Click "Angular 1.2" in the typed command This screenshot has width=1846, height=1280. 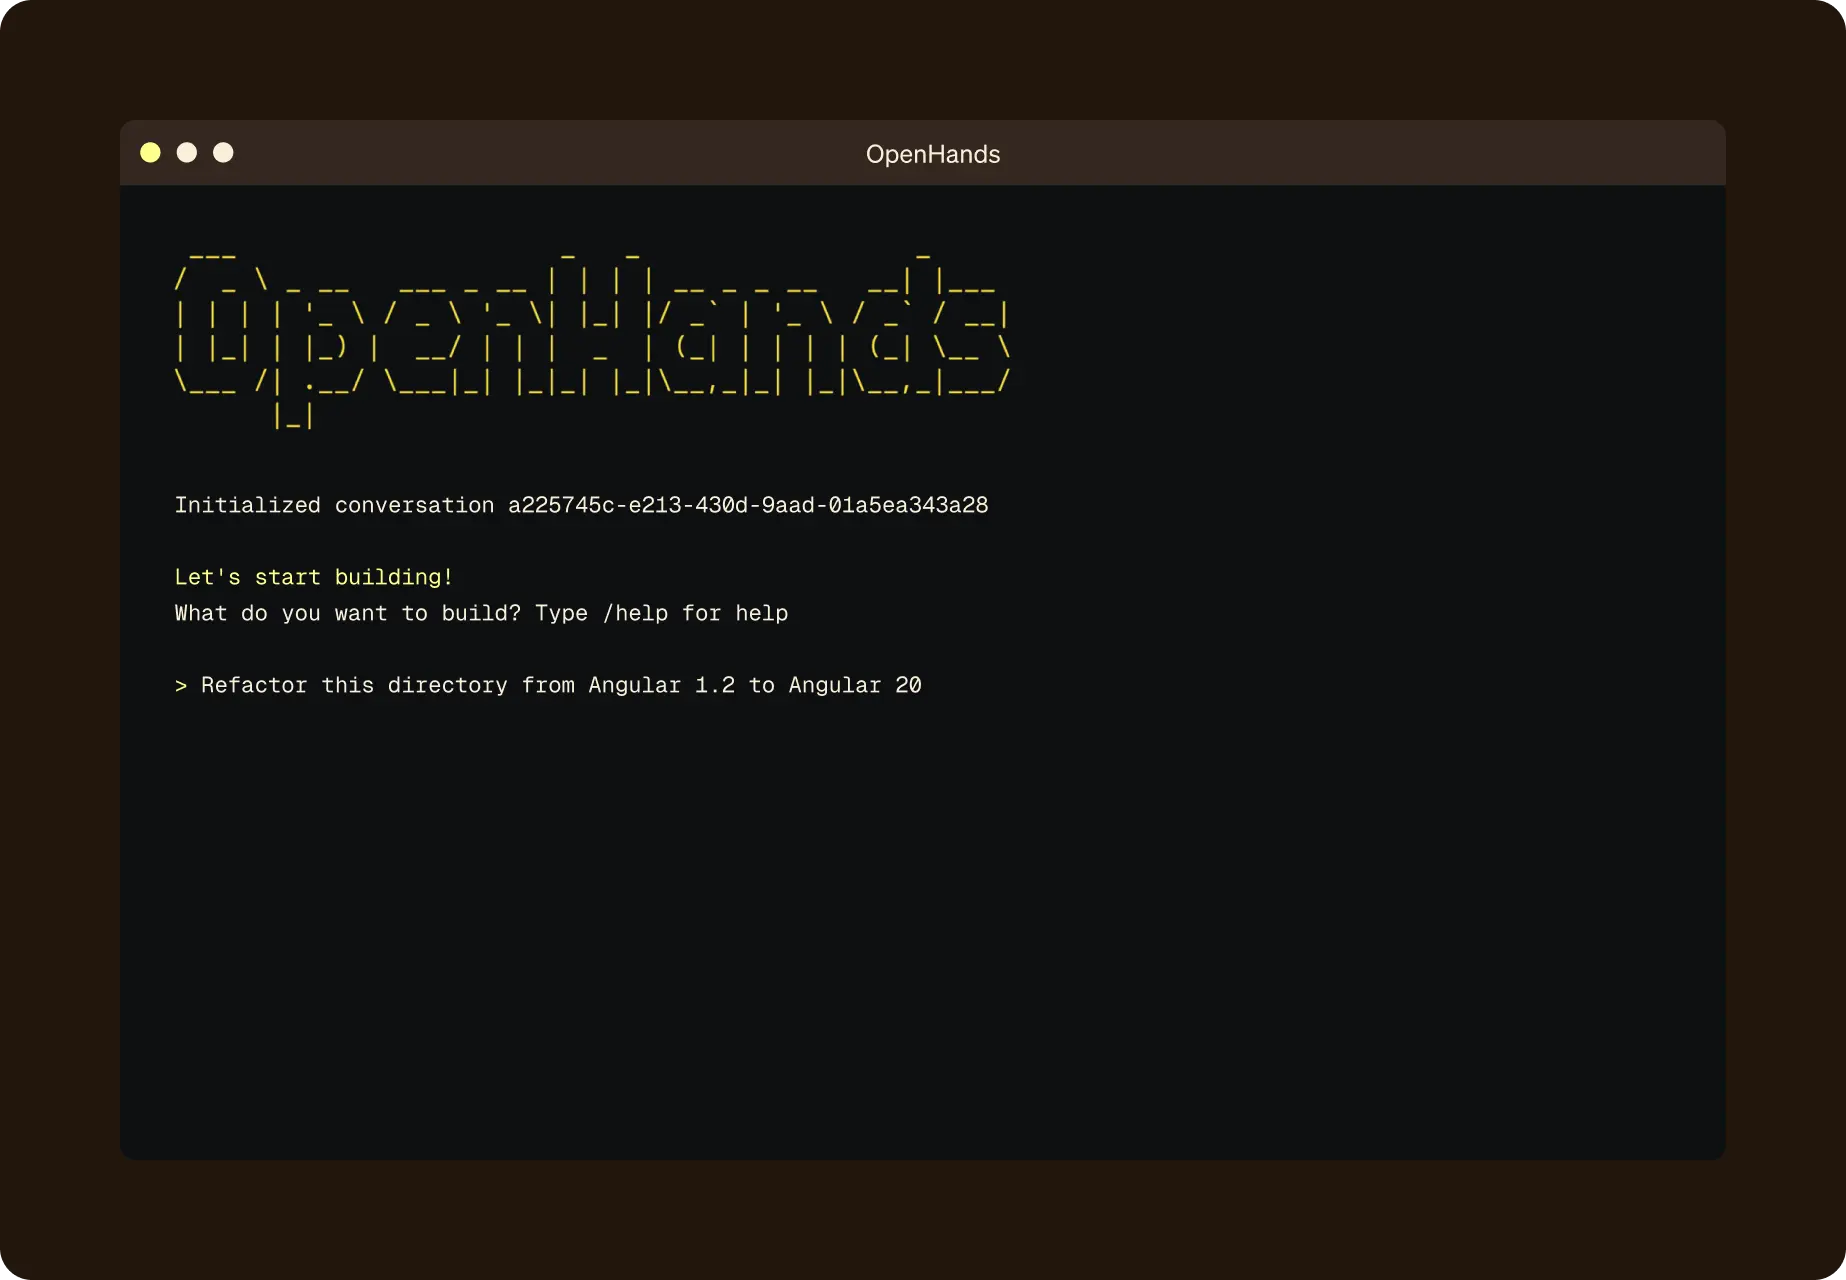pos(661,686)
